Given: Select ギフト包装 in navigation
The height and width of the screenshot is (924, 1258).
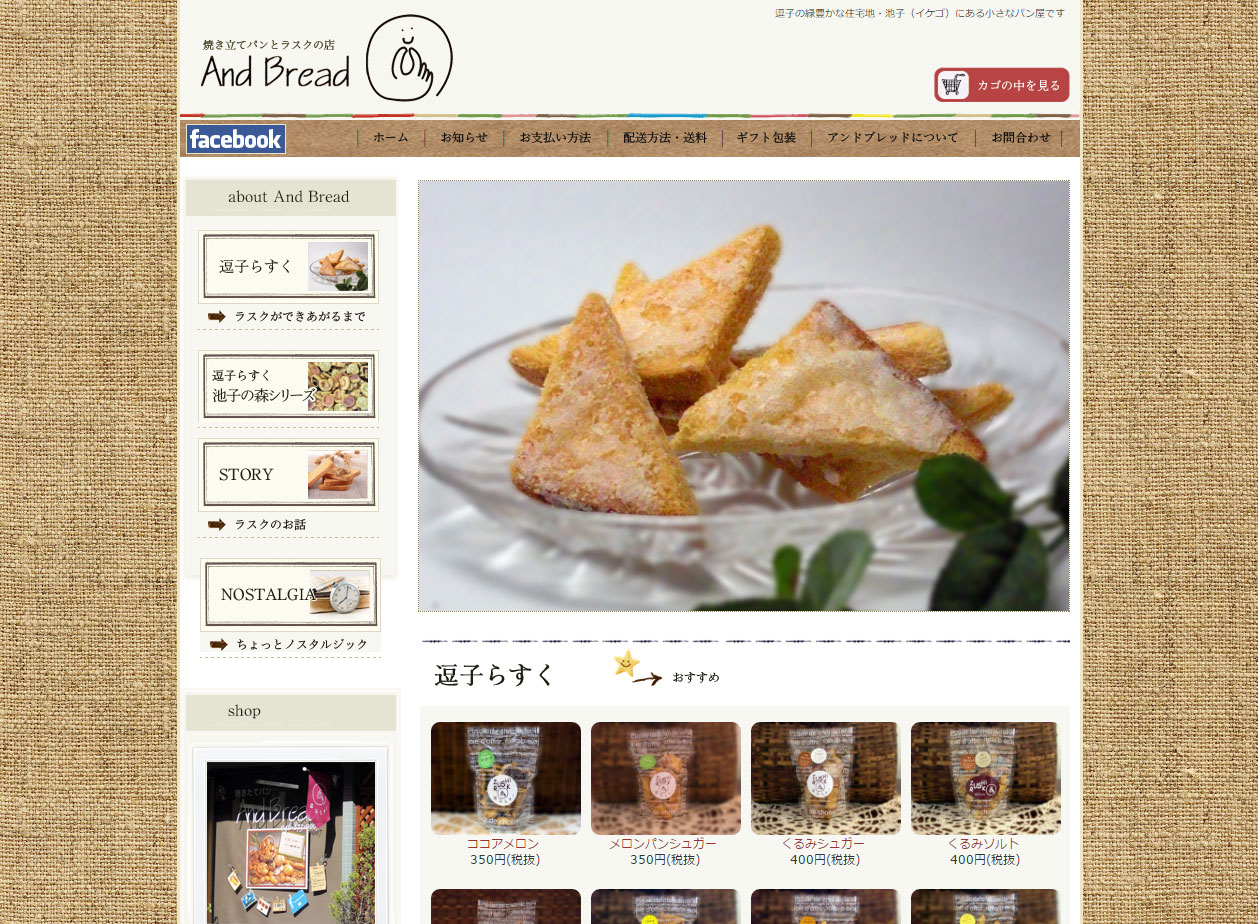Looking at the screenshot, I should pyautogui.click(x=767, y=138).
